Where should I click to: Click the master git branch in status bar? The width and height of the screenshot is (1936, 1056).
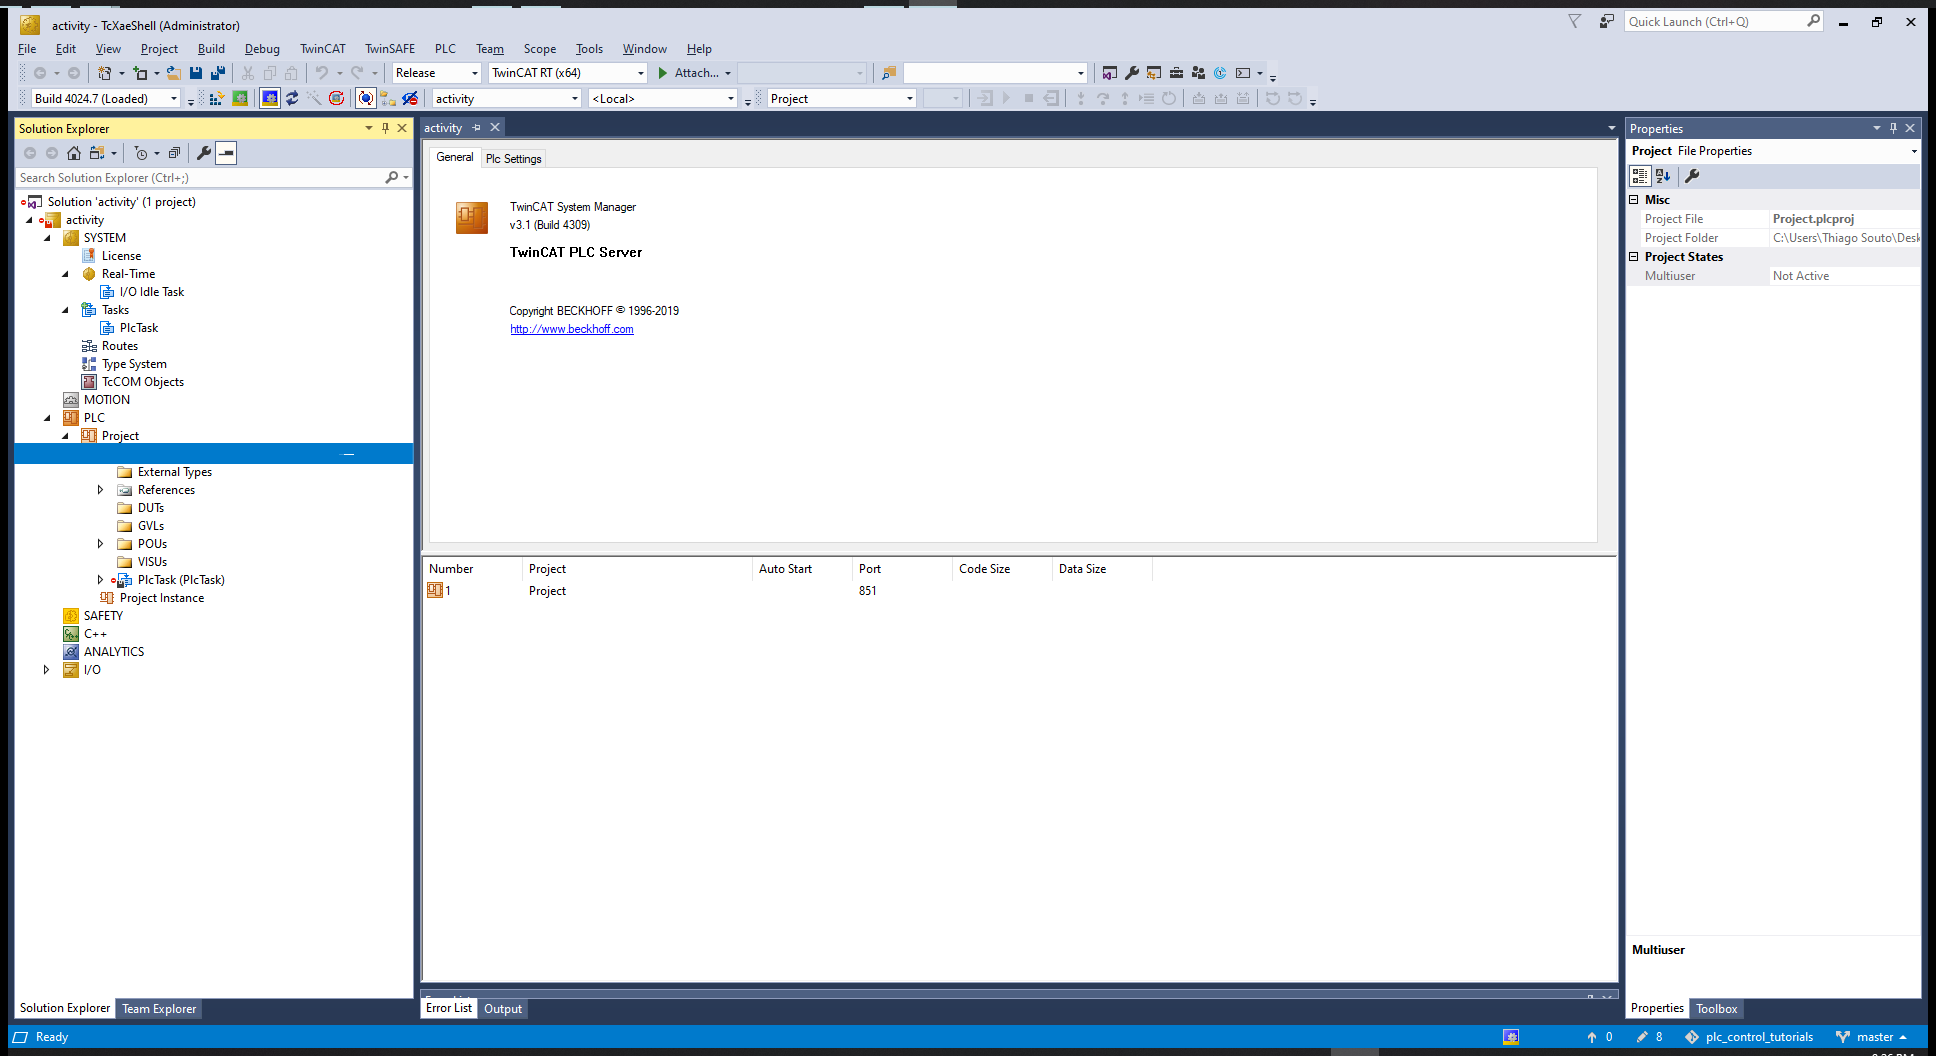point(1874,1037)
